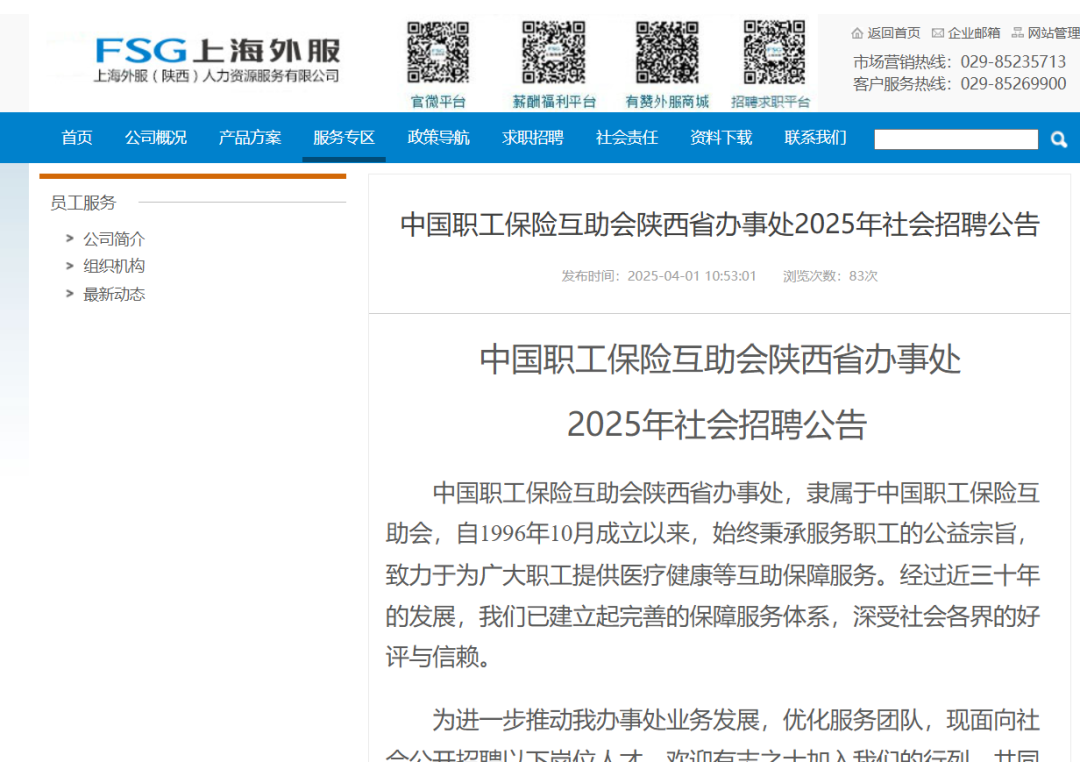Expand 组织机构 in the sidebar
This screenshot has width=1080, height=762.
pyautogui.click(x=114, y=266)
